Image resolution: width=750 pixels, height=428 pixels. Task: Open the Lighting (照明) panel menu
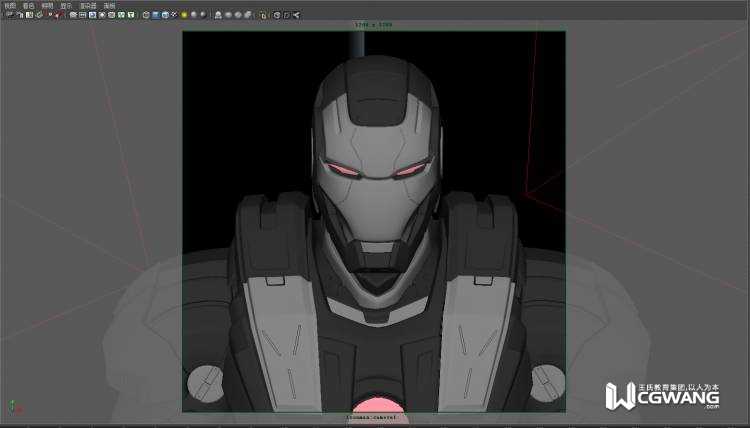point(47,6)
